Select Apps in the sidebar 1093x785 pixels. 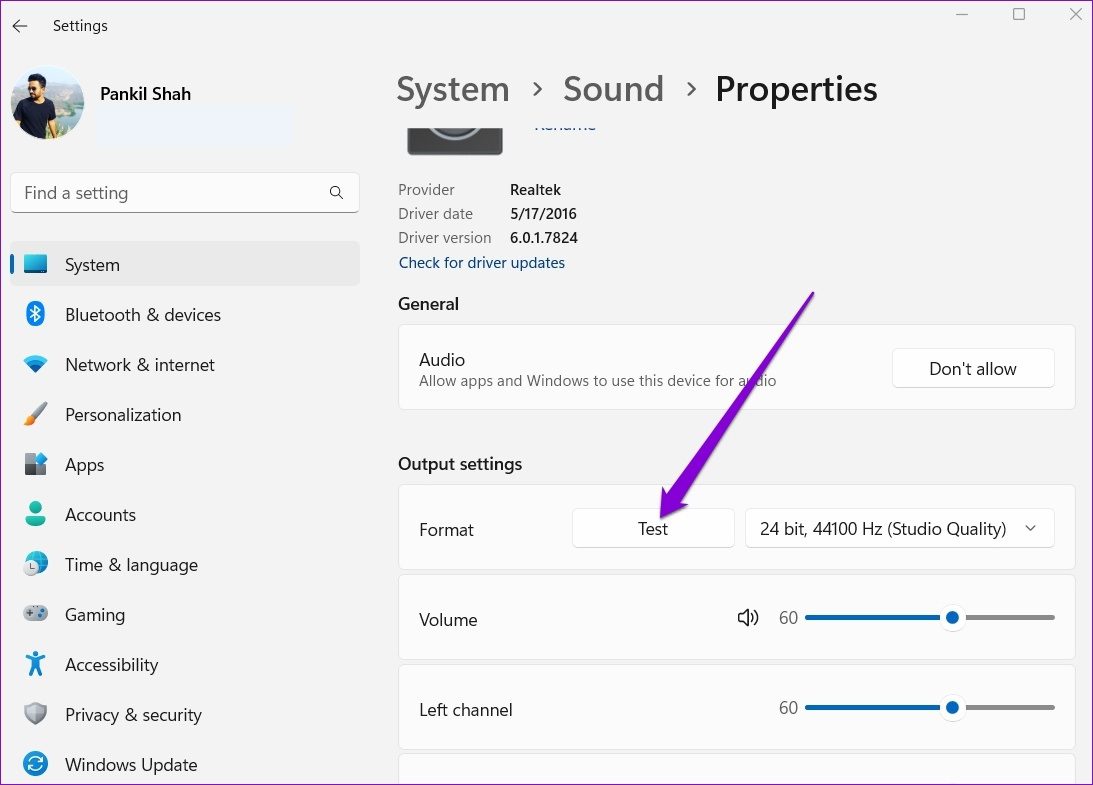tap(84, 465)
